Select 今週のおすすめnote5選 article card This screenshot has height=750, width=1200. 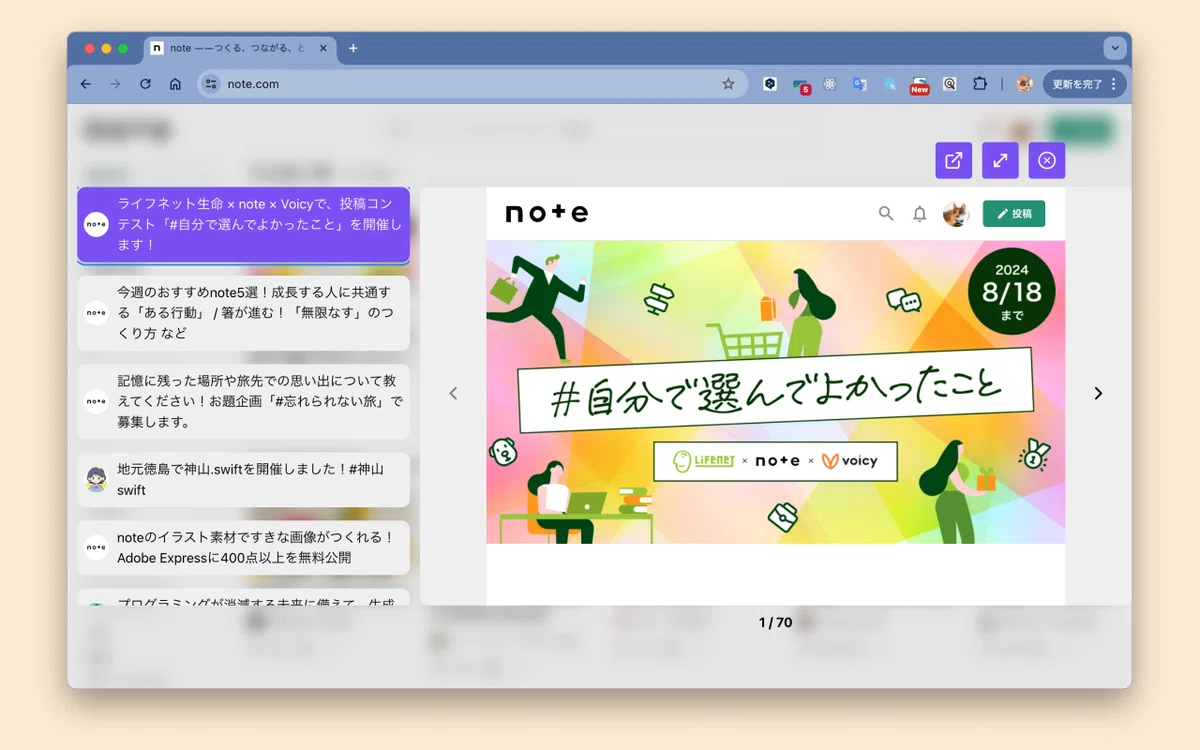244,313
